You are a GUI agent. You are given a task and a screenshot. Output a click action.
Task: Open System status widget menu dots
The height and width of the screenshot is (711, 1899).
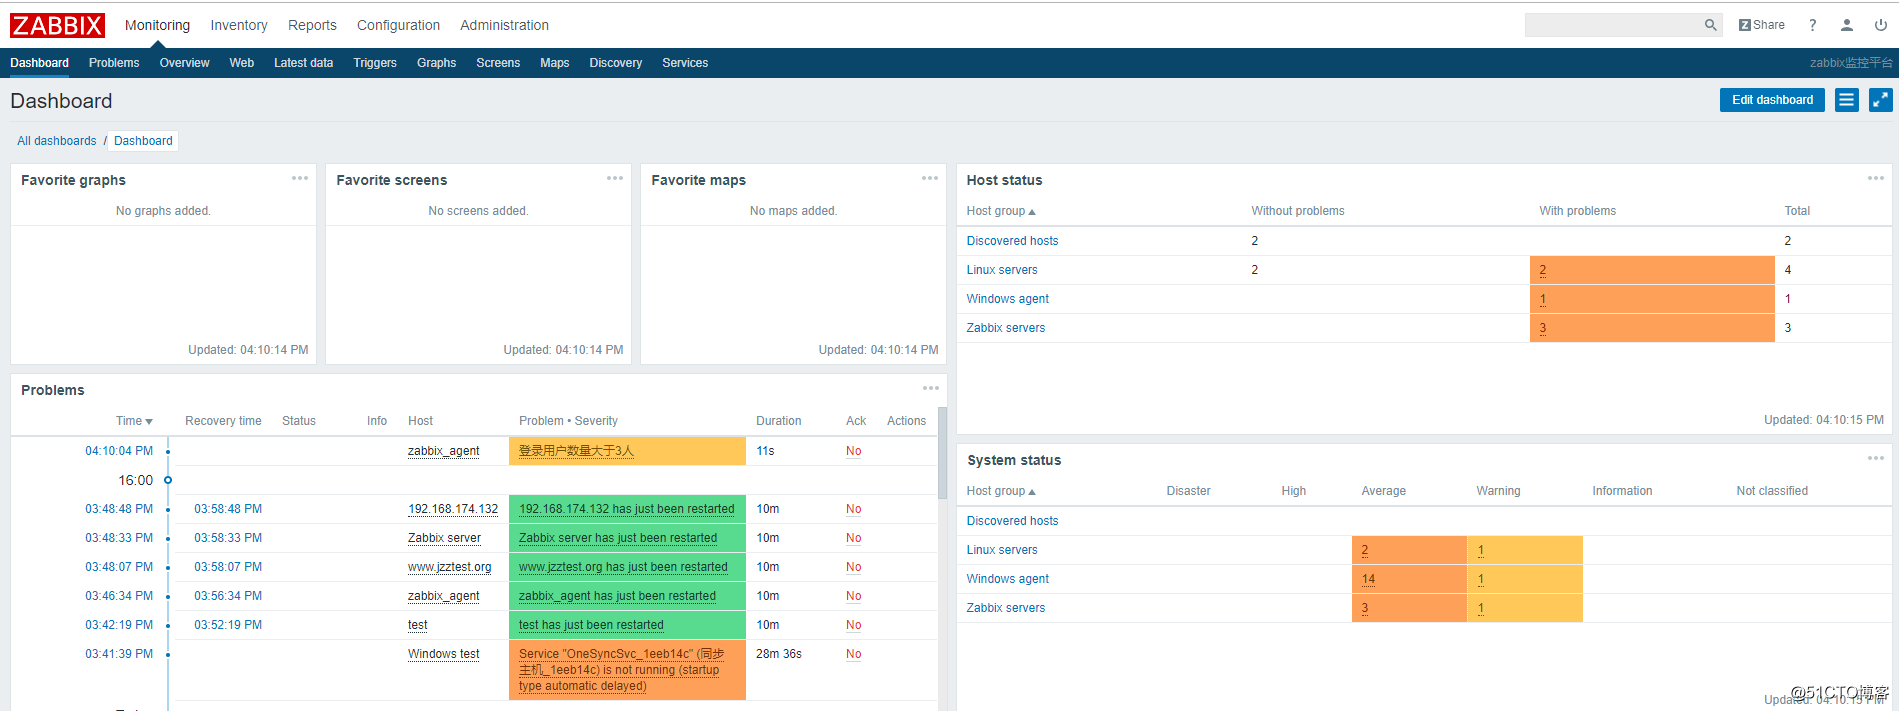pos(1875,458)
